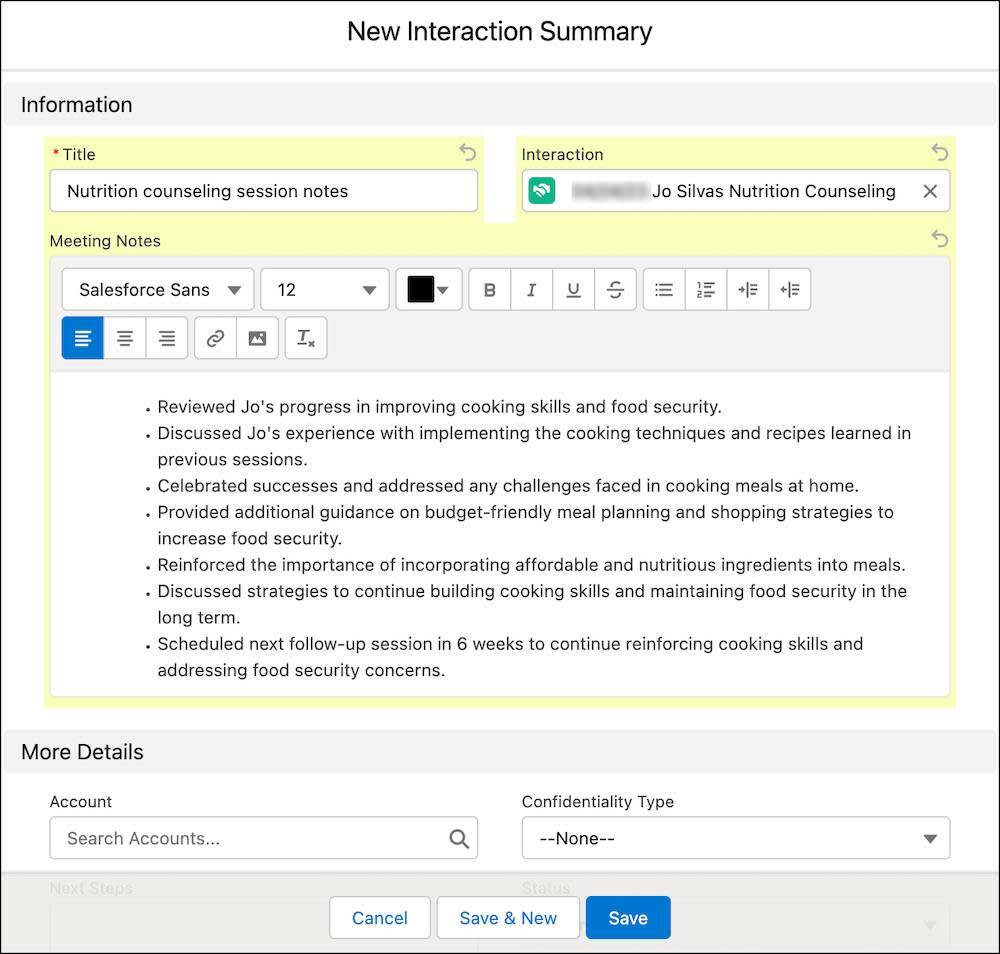
Task: Select the bulleted list icon
Action: (x=663, y=289)
